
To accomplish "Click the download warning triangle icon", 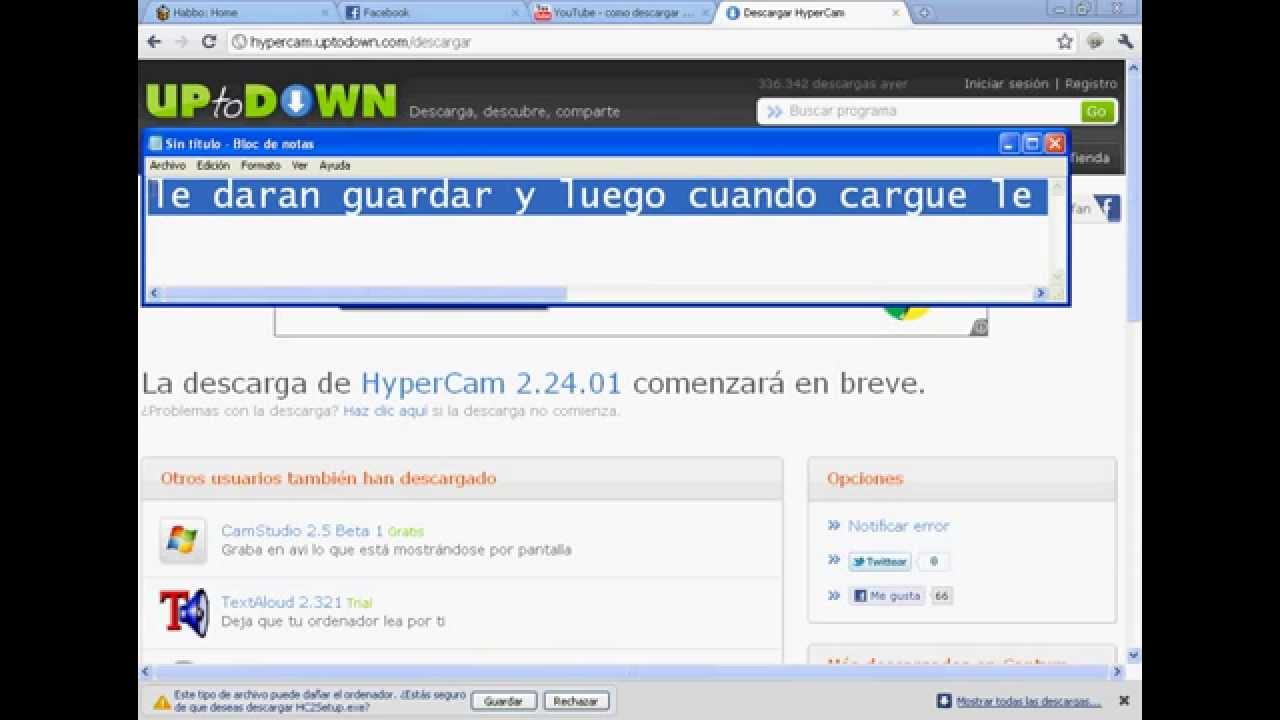I will 162,702.
